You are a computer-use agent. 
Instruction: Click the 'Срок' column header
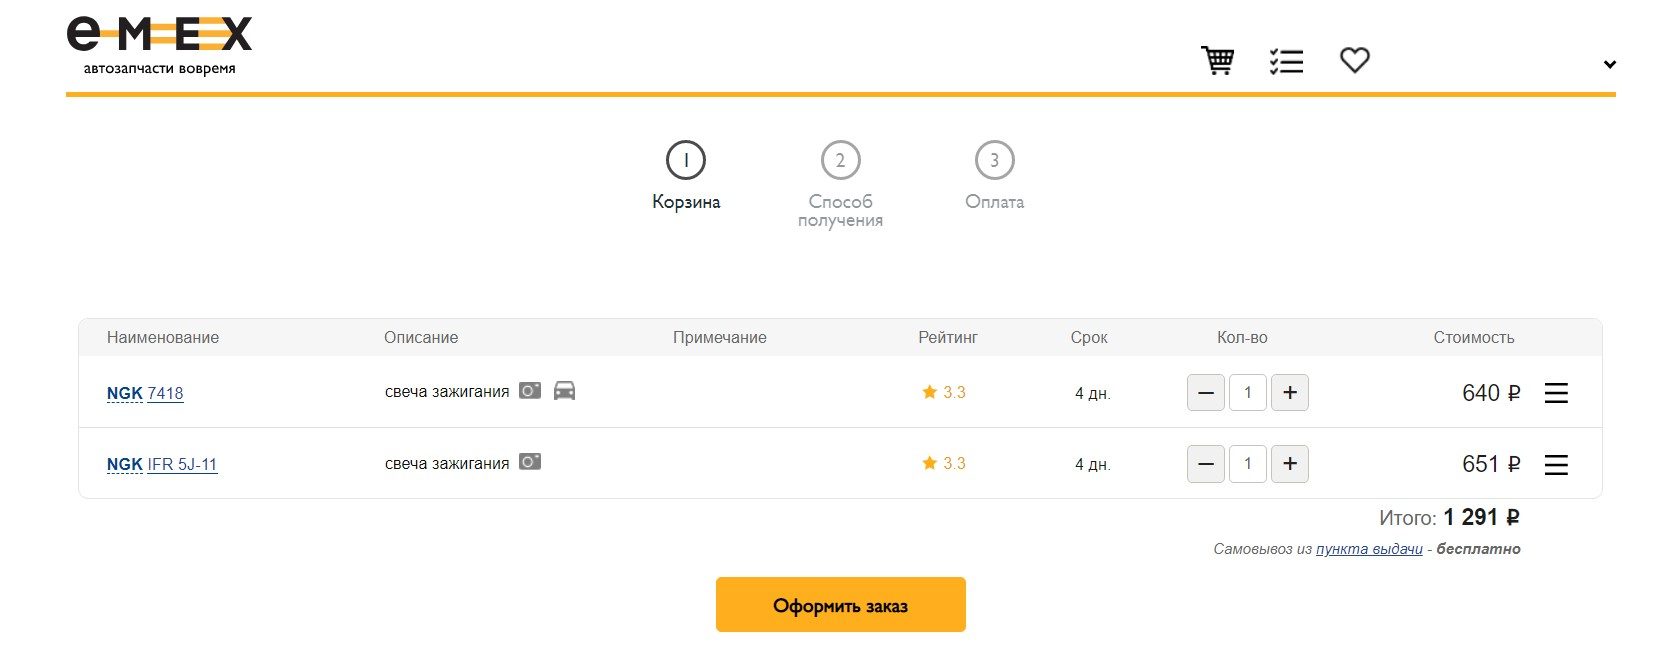(1089, 338)
